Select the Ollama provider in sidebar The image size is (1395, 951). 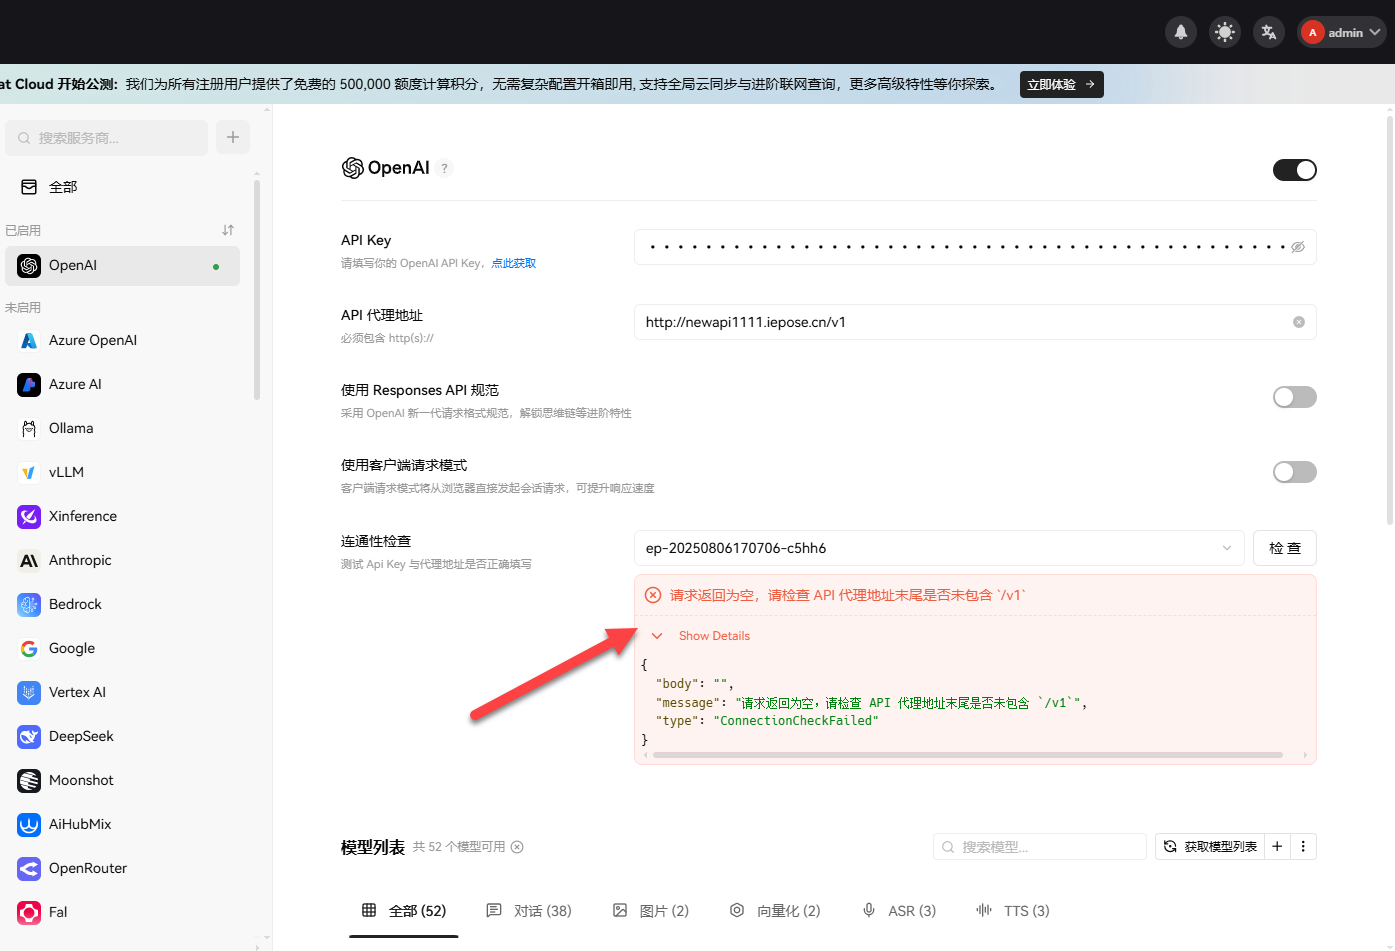[x=79, y=428]
